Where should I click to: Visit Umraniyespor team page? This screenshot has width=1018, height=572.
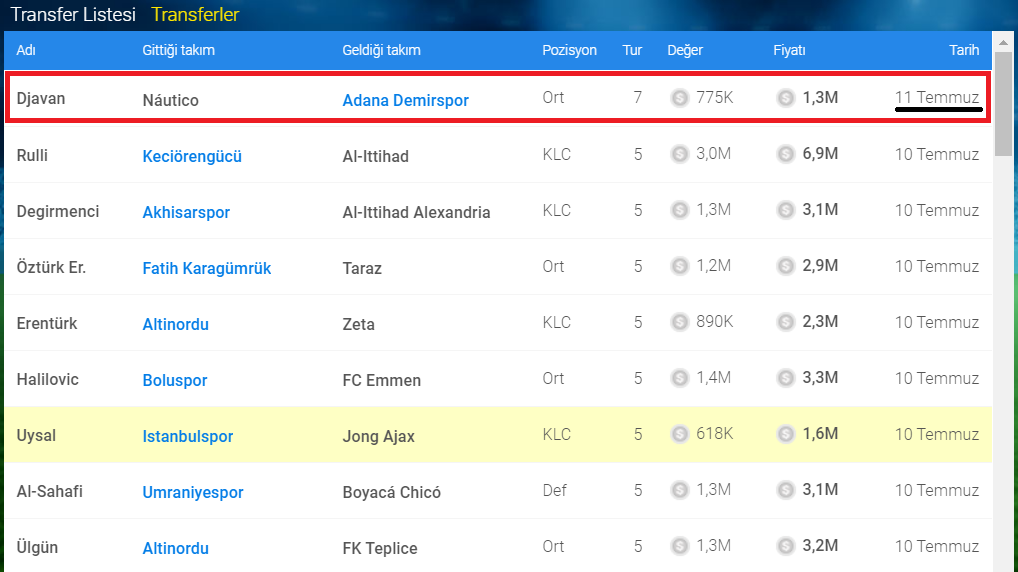pos(193,492)
